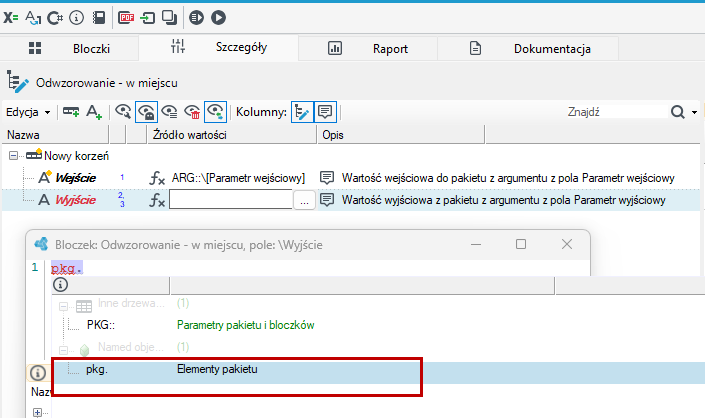Toggle the eye with lock view button
Screen dimensions: 705x418
tap(146, 111)
